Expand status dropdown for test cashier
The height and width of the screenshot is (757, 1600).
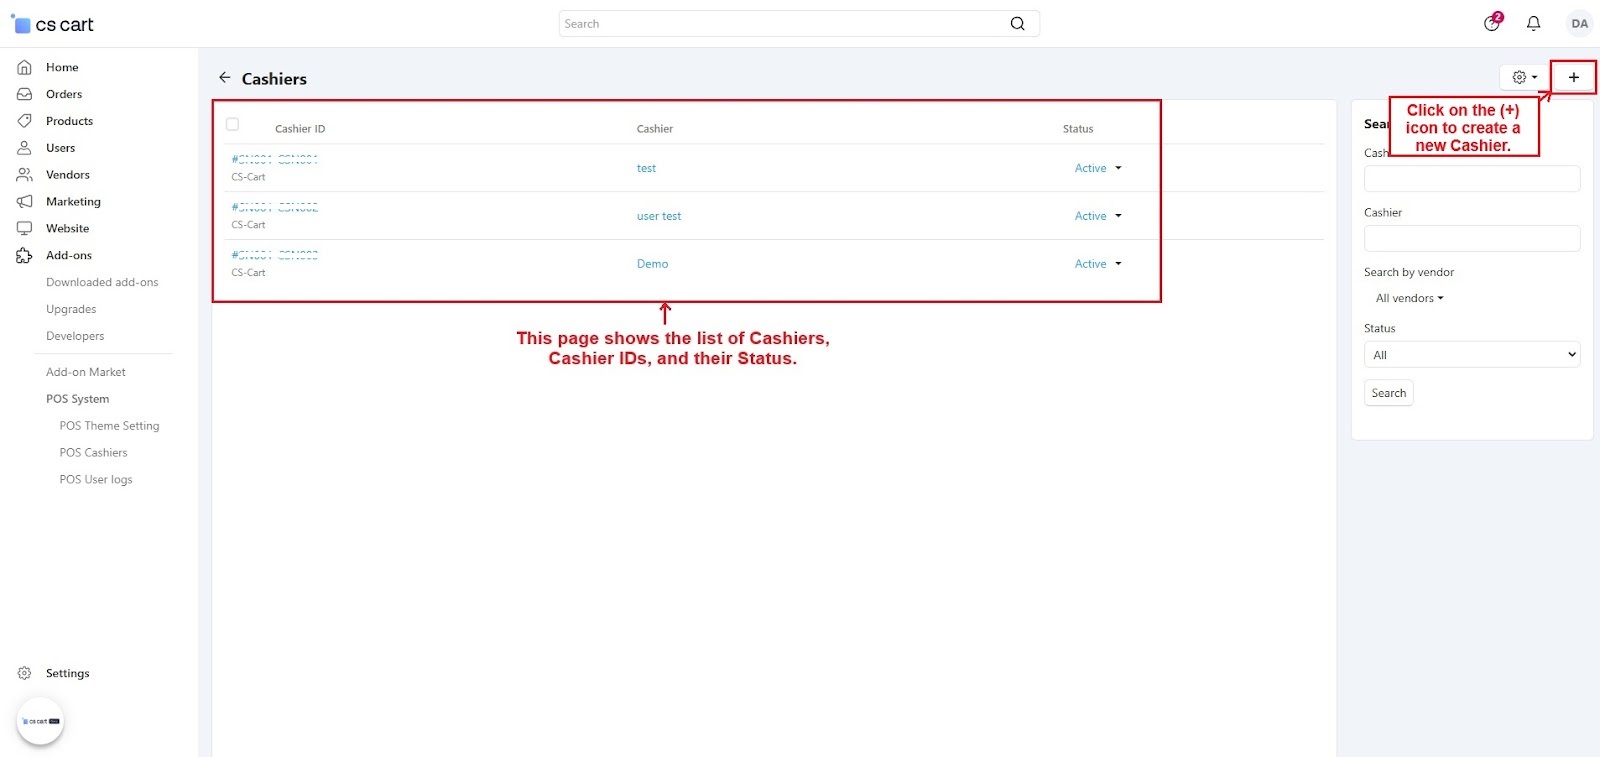coord(1098,168)
